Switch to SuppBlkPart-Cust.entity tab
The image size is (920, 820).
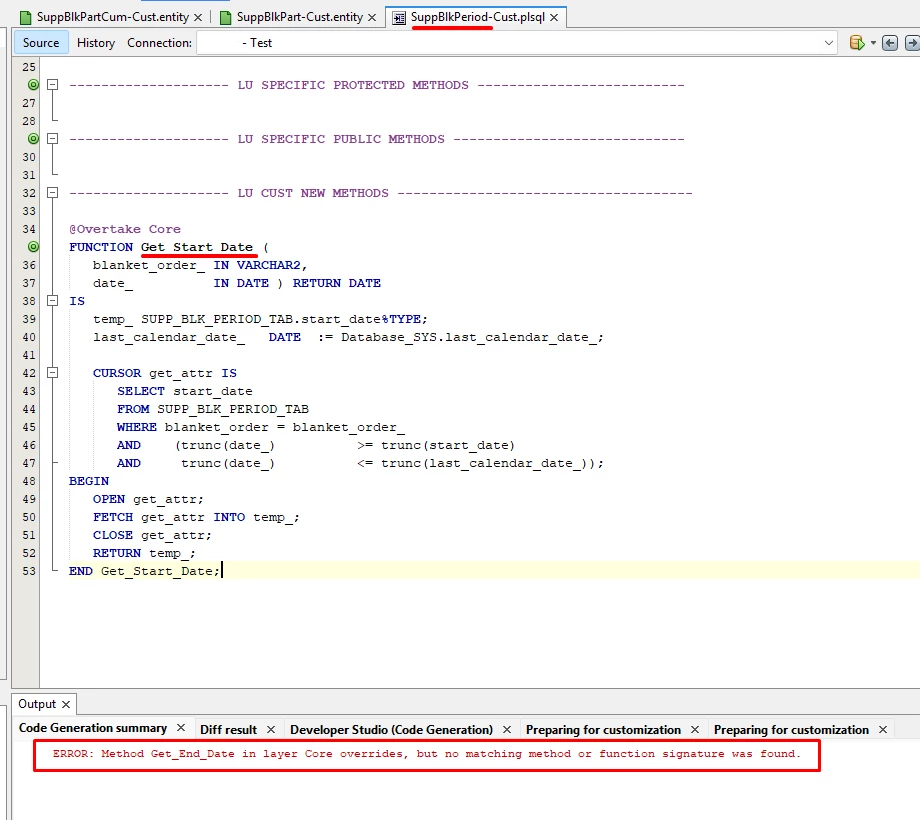[299, 17]
